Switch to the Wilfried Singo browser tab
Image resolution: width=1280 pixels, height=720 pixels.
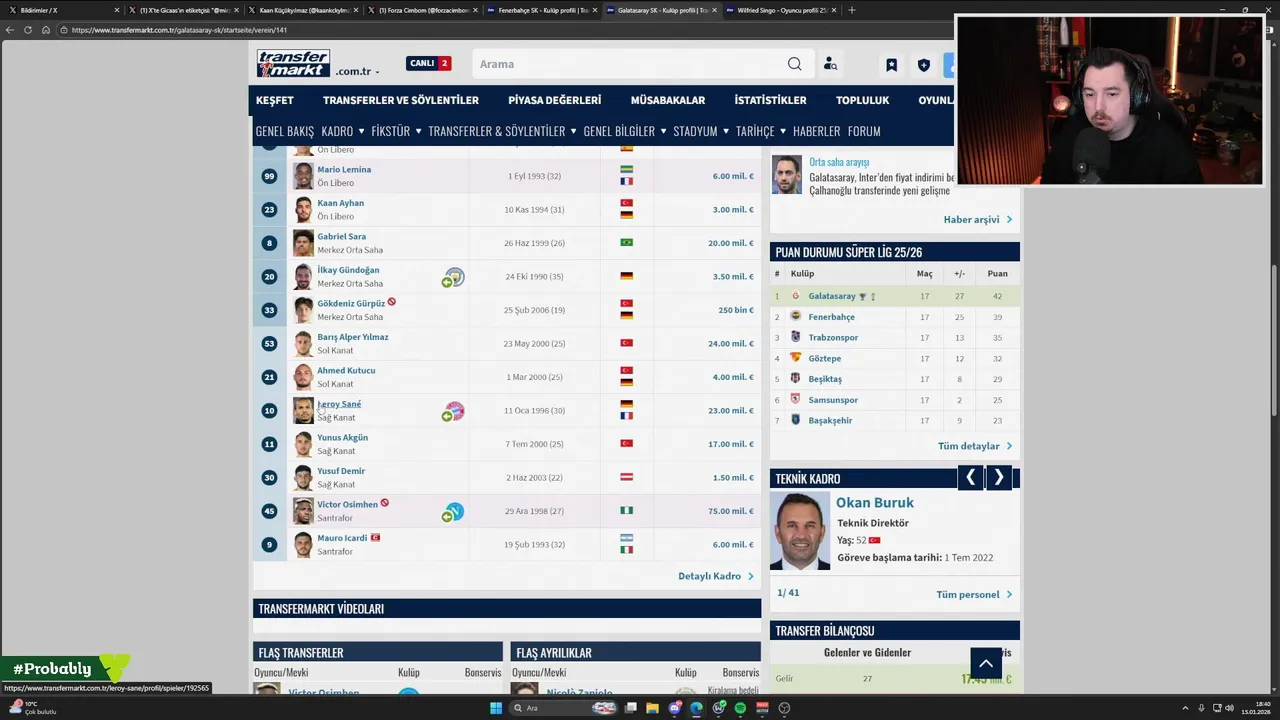point(781,10)
